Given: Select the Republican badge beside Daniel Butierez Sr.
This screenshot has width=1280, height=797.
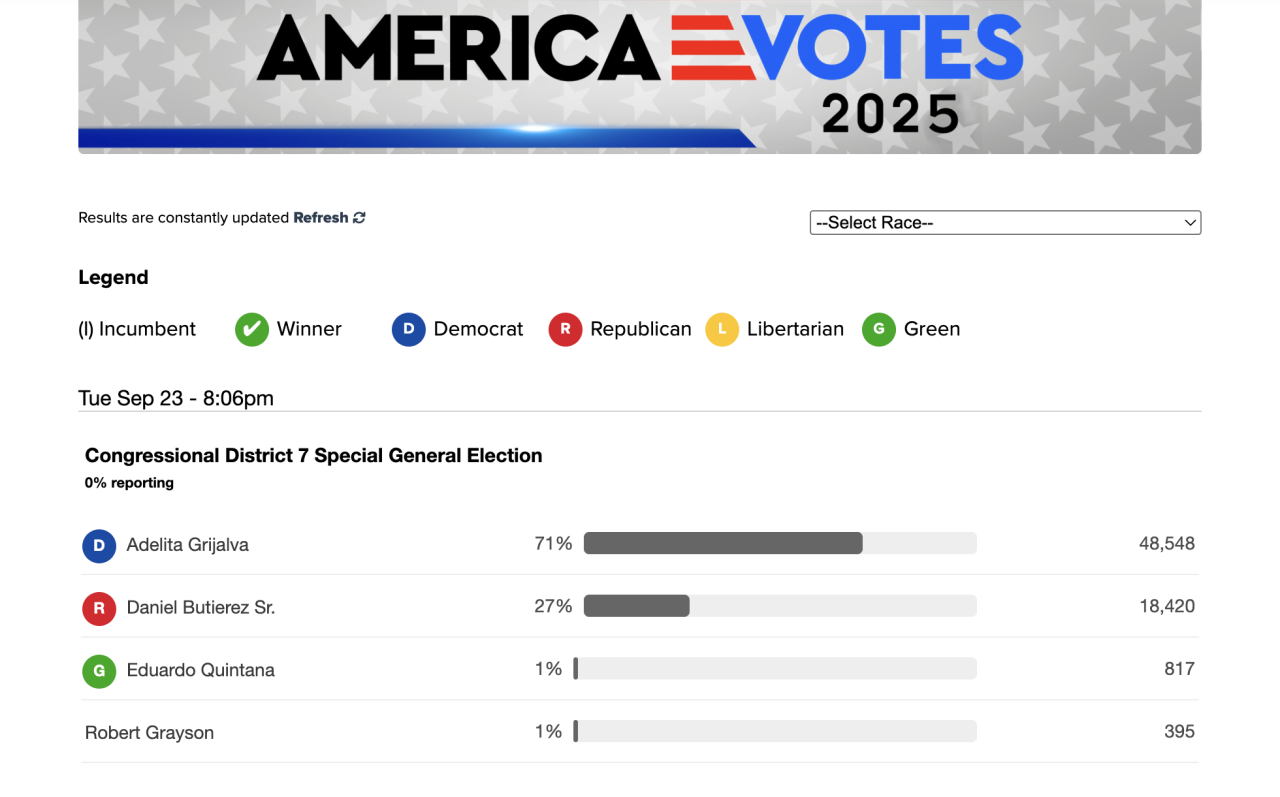Looking at the screenshot, I should point(99,608).
